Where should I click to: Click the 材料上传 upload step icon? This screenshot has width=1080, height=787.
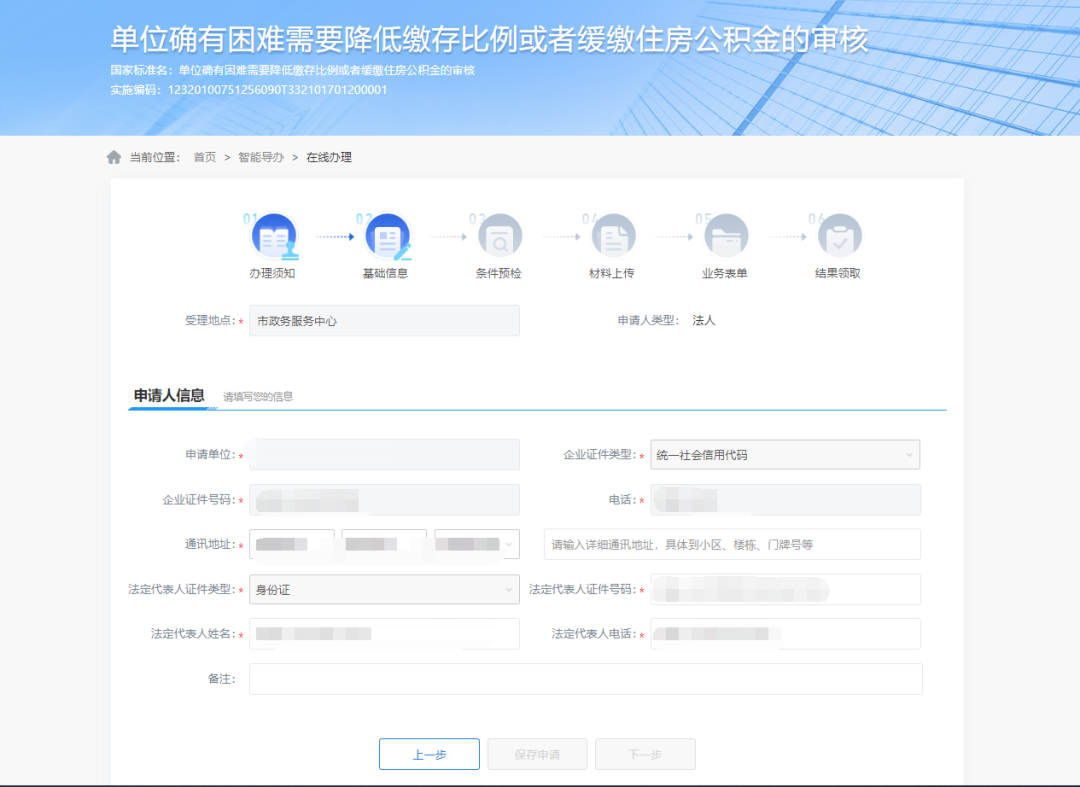613,237
